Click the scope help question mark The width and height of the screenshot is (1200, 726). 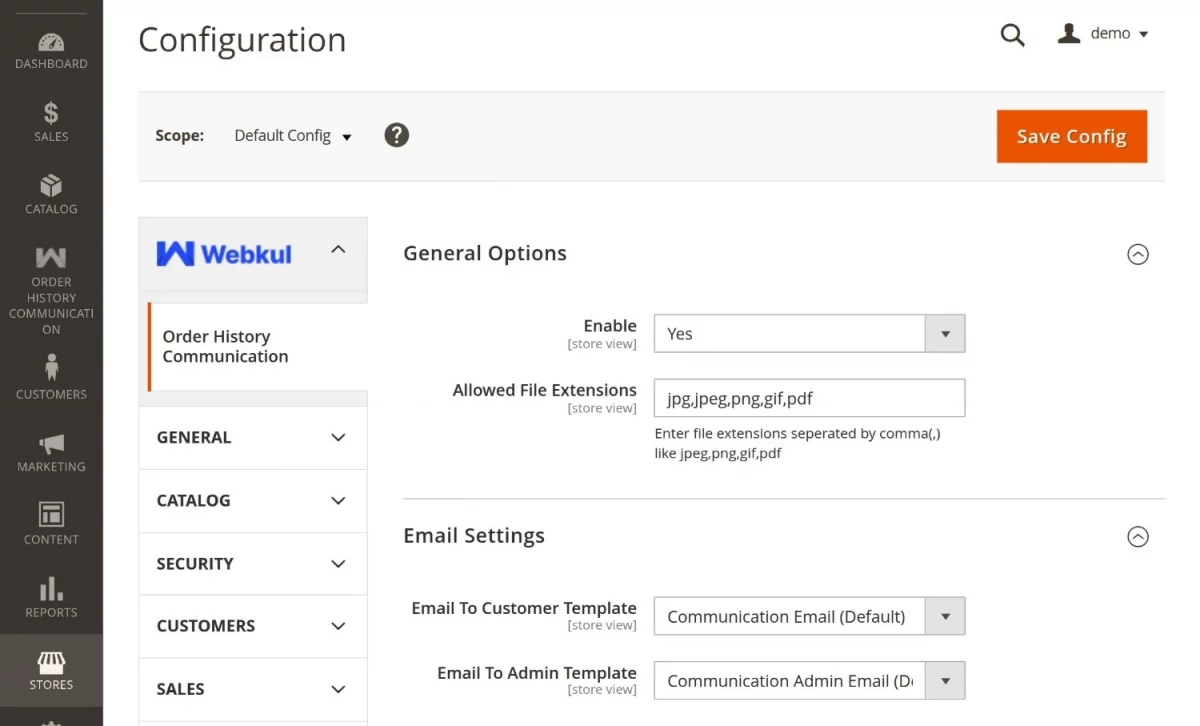(396, 135)
